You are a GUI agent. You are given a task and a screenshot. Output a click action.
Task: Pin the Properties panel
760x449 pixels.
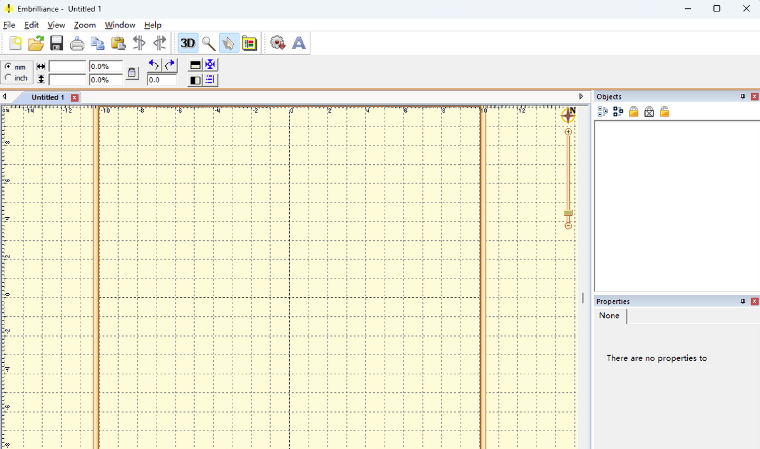[x=743, y=301]
